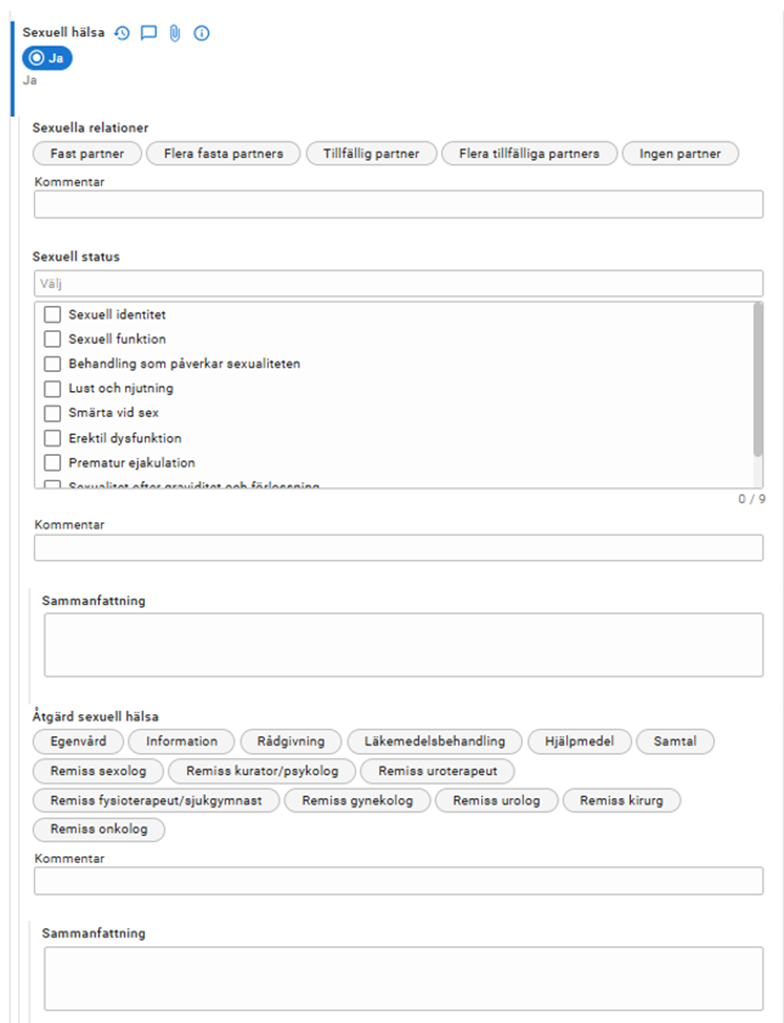Pick the Ingen partner chip
The width and height of the screenshot is (784, 1023).
(680, 154)
